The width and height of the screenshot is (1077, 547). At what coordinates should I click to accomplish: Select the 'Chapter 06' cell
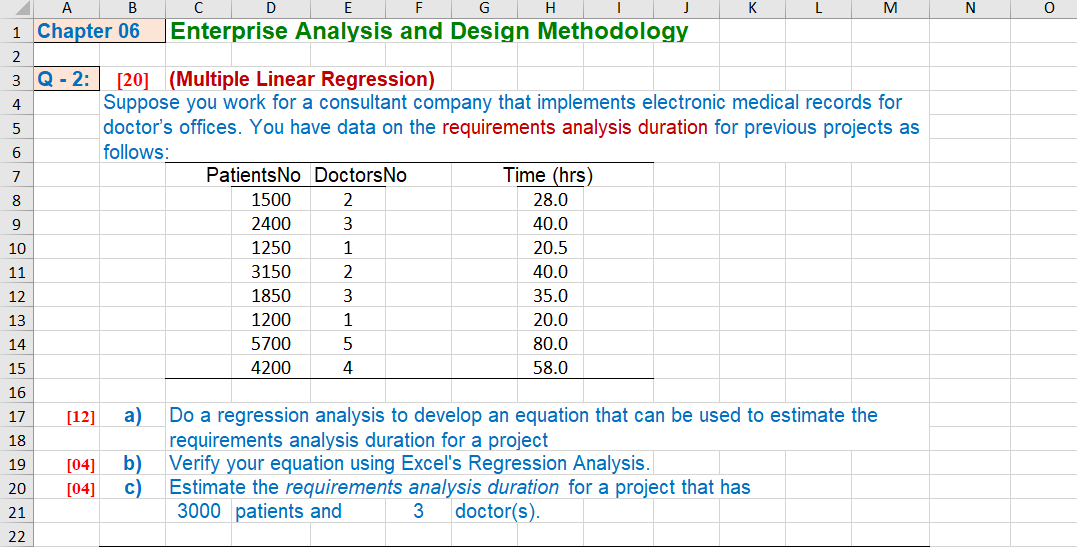tap(99, 31)
